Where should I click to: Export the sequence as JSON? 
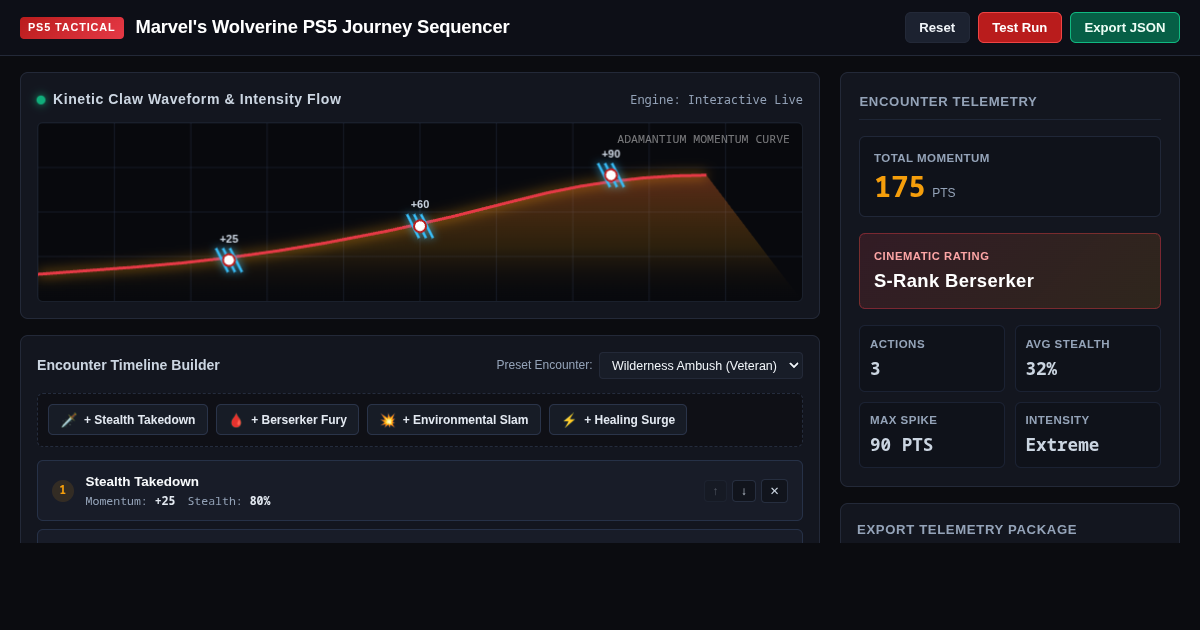1124,27
